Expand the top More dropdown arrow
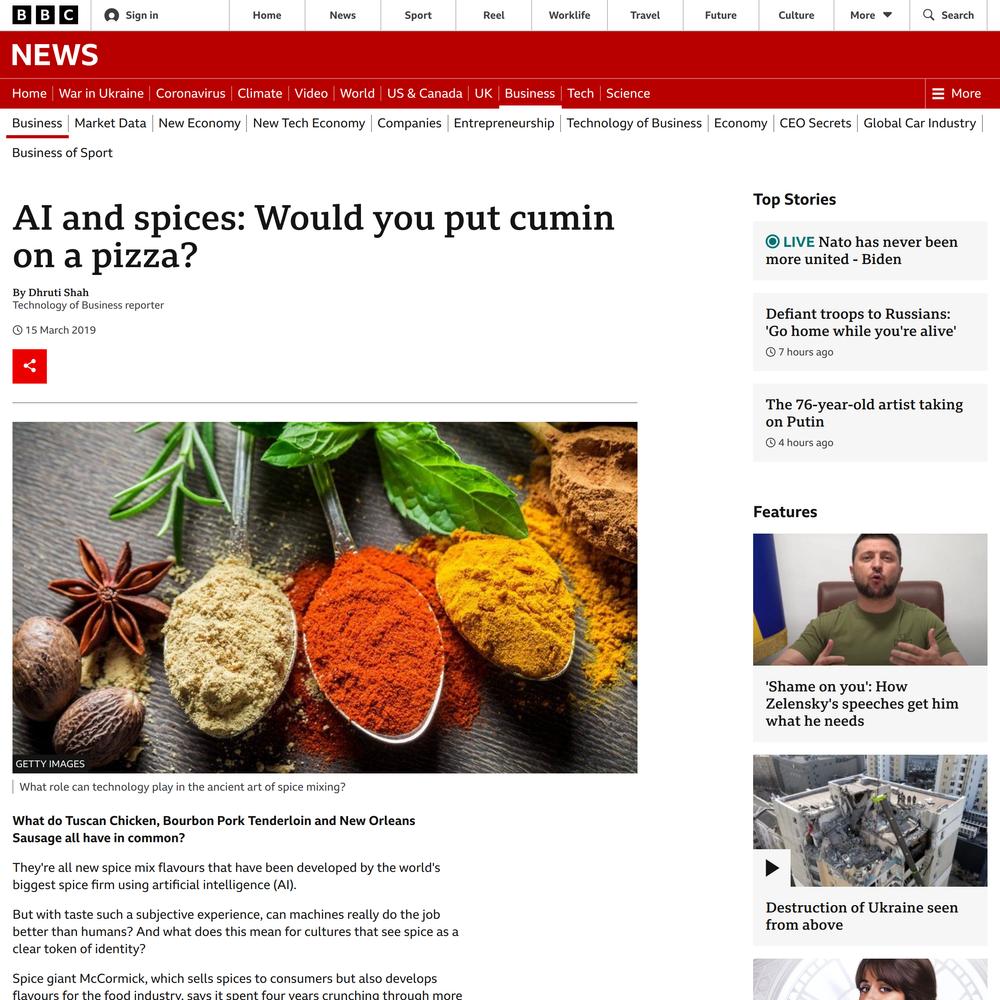The height and width of the screenshot is (1000, 1000). pos(887,15)
